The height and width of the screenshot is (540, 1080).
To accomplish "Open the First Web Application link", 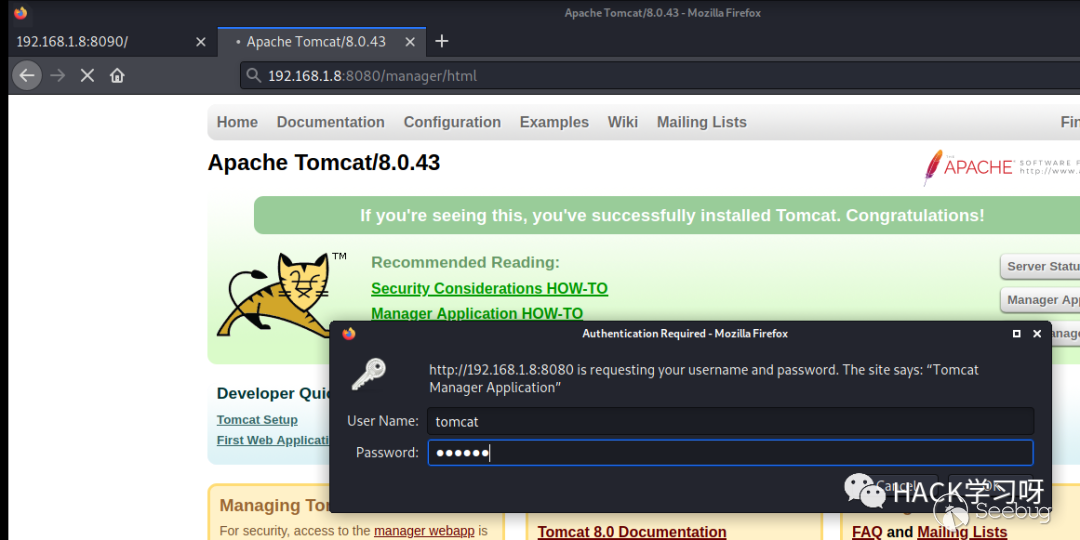I will tap(273, 440).
